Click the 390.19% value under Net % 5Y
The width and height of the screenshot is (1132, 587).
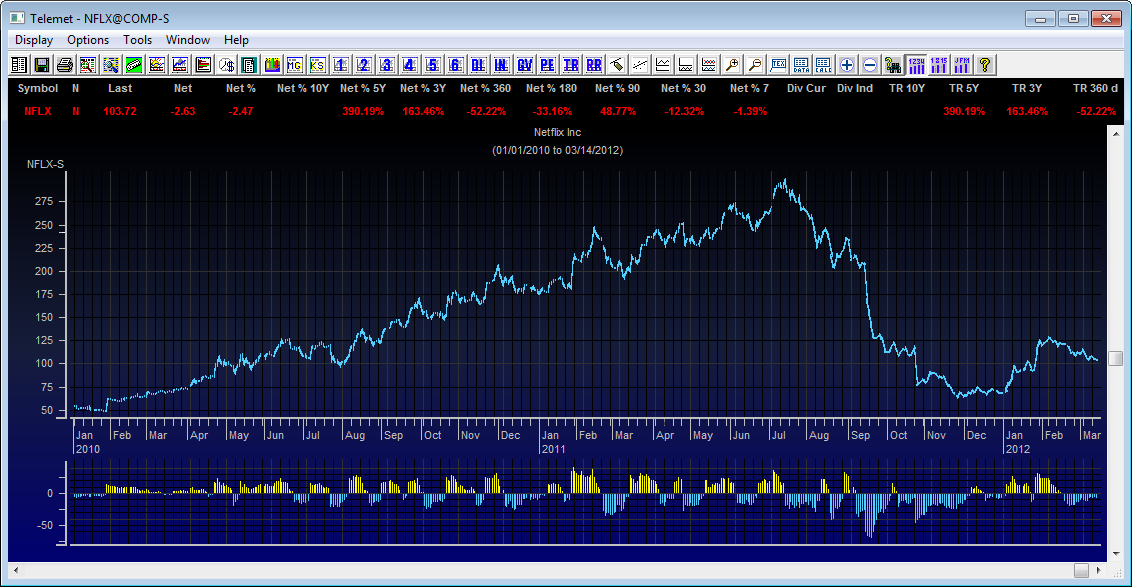363,111
